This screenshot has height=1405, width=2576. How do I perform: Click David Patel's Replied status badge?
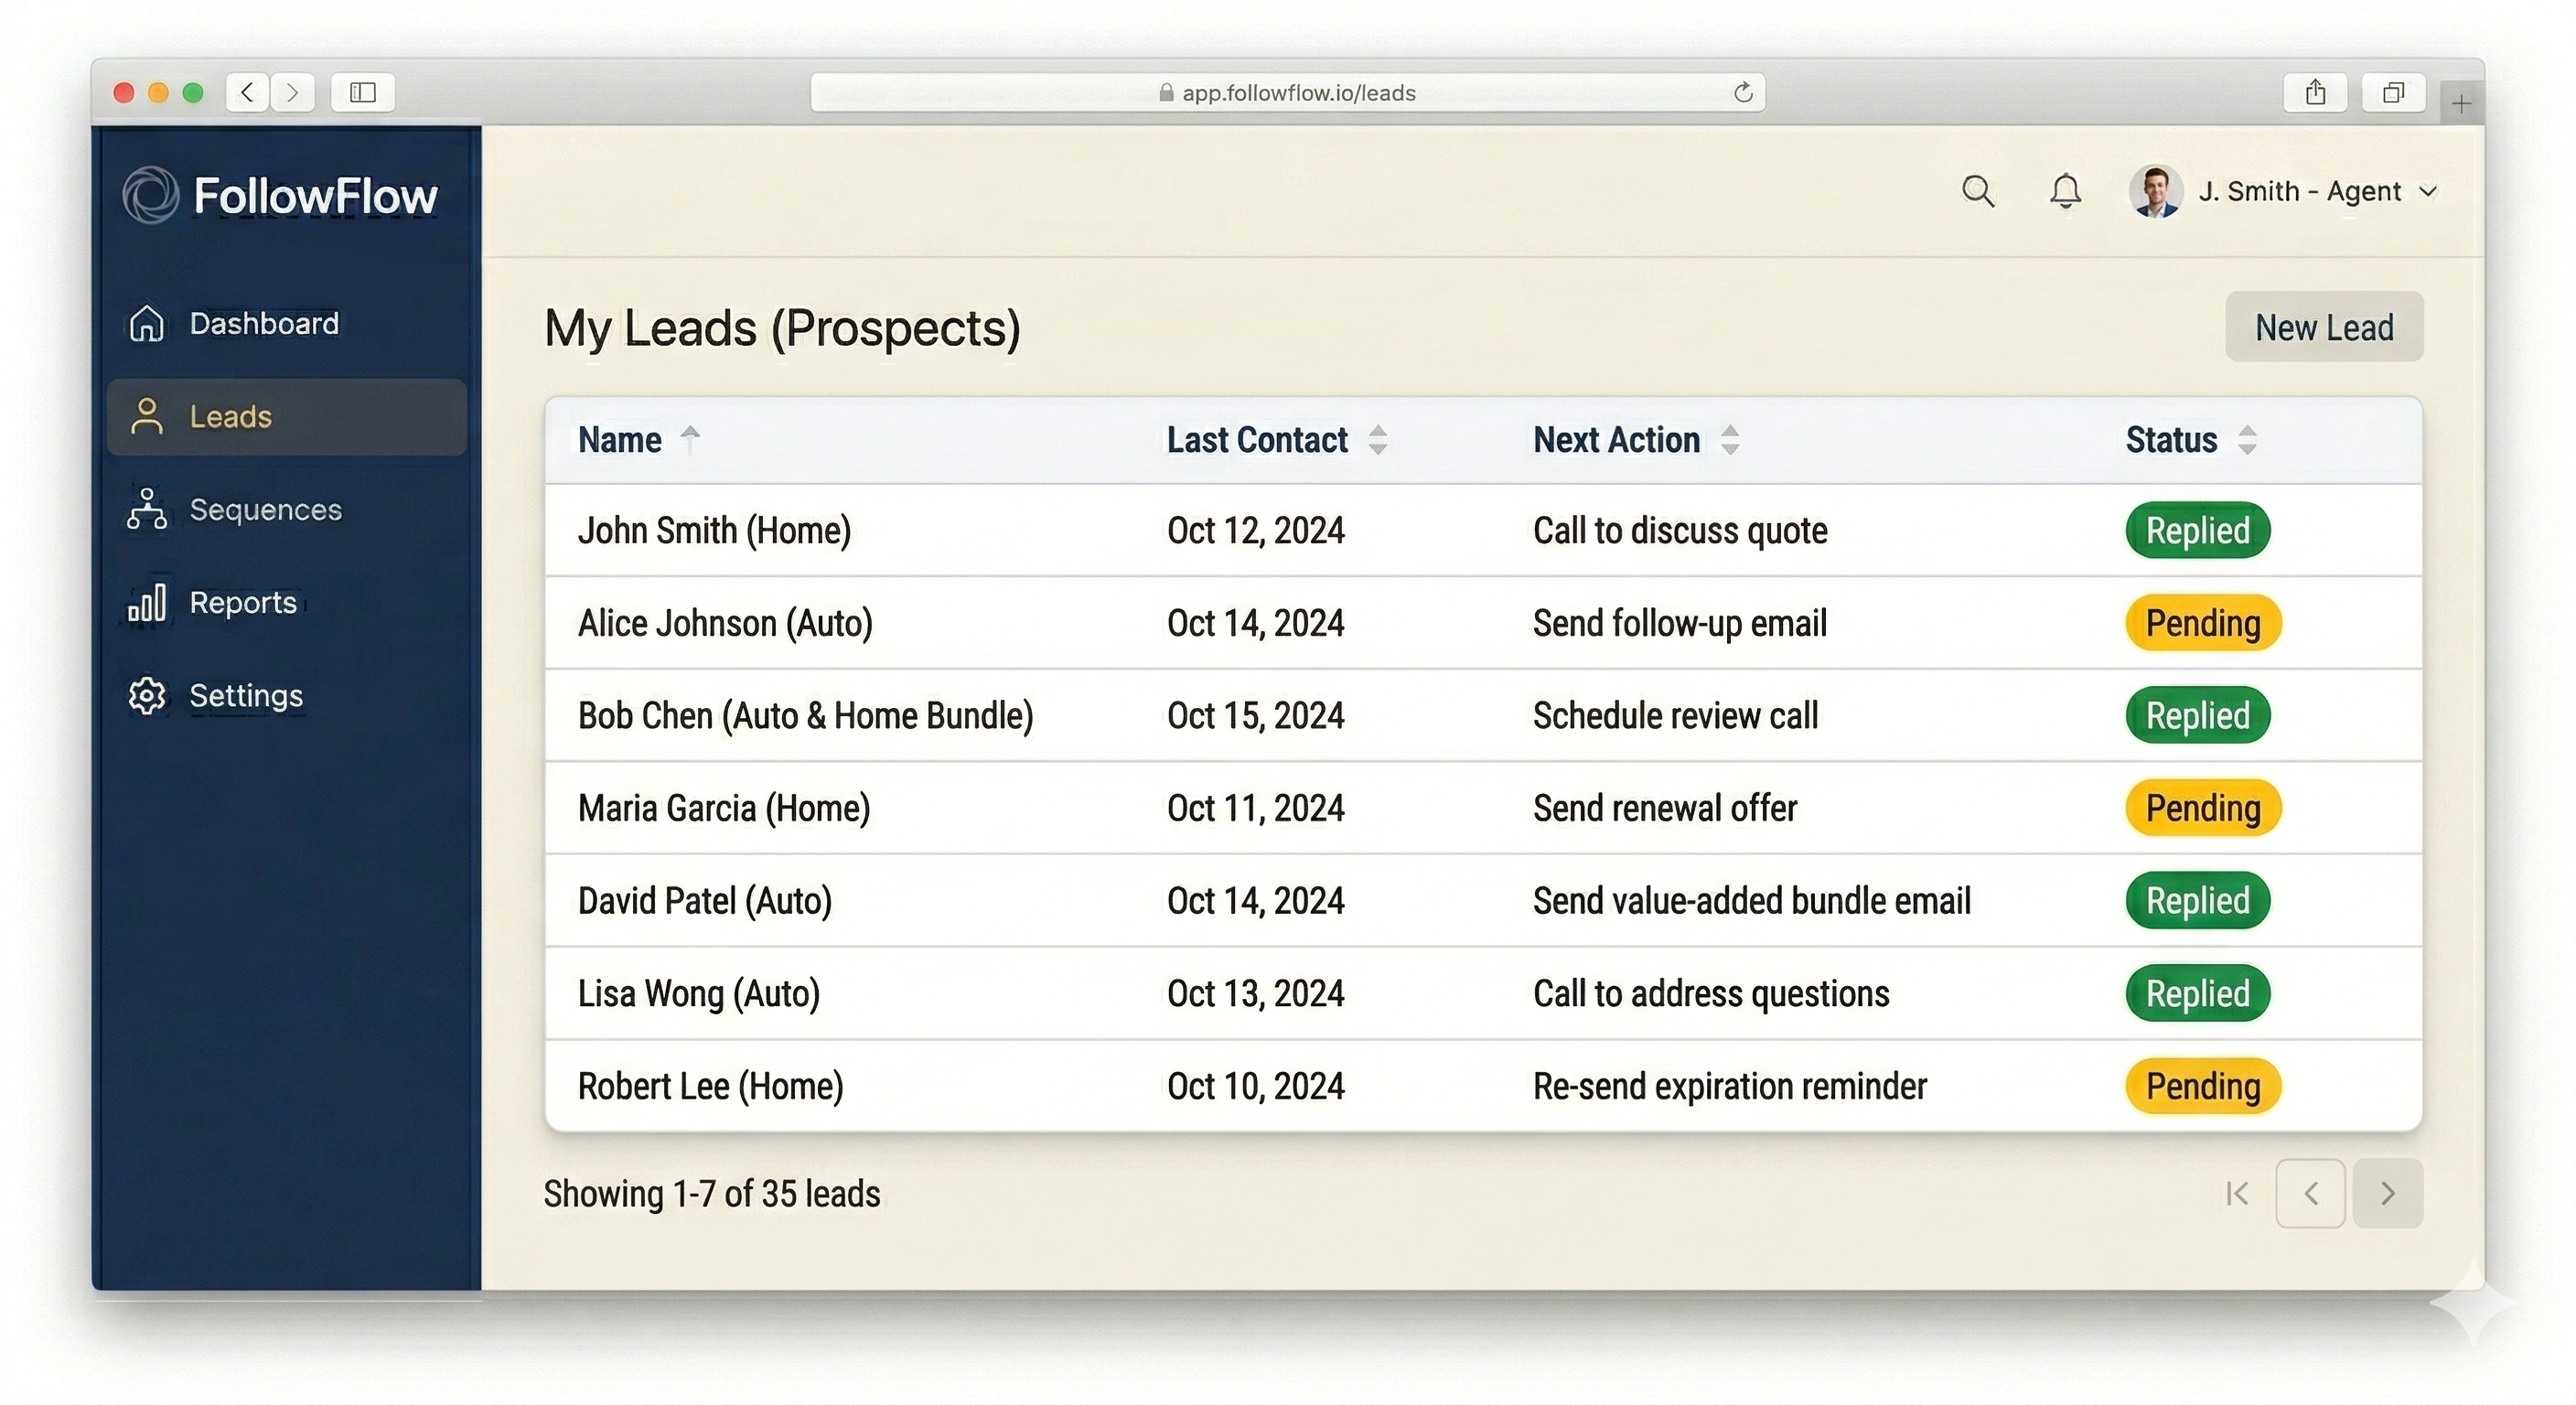pyautogui.click(x=2197, y=901)
